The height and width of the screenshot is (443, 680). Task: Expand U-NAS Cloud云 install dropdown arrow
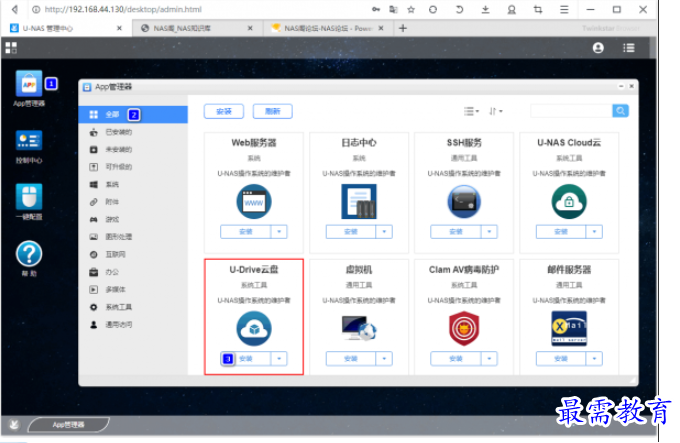coord(594,231)
